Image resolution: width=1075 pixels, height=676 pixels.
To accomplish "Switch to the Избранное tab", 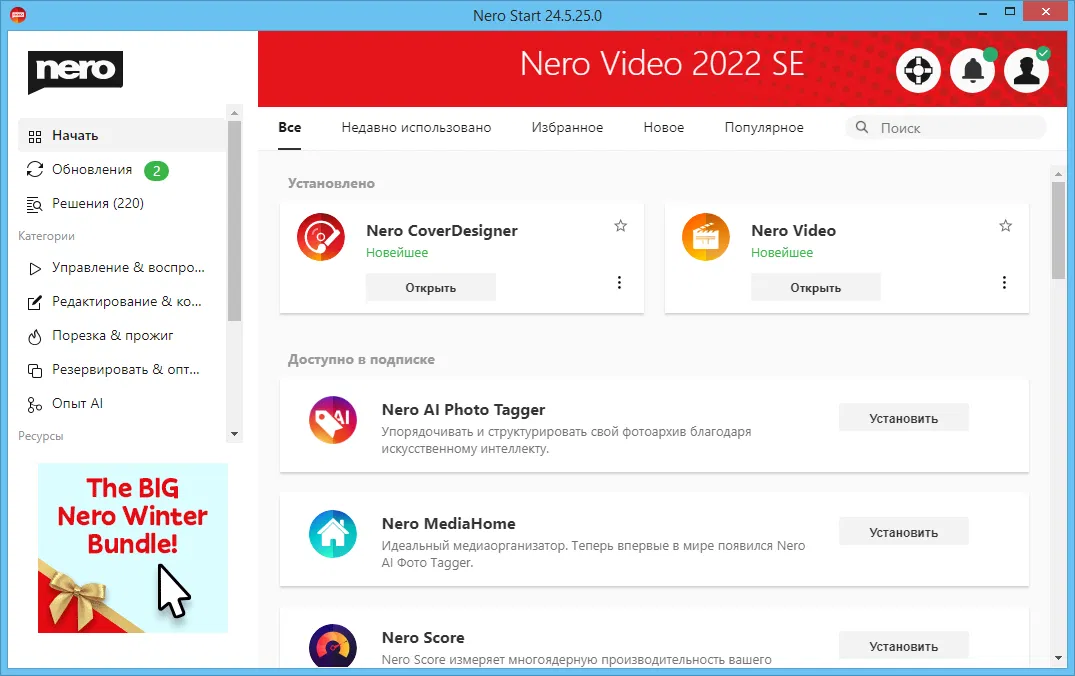I will pyautogui.click(x=567, y=128).
